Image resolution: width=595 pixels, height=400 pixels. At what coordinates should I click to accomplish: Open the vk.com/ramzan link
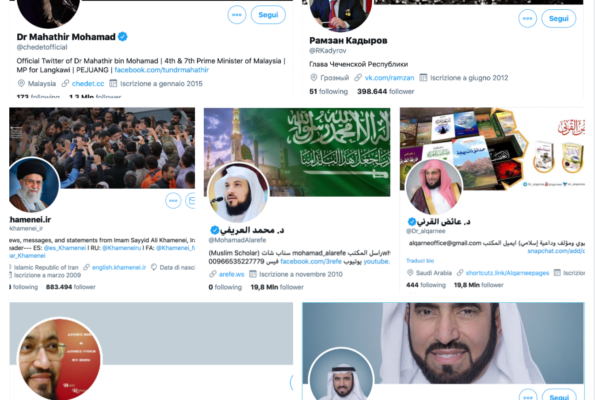point(389,78)
